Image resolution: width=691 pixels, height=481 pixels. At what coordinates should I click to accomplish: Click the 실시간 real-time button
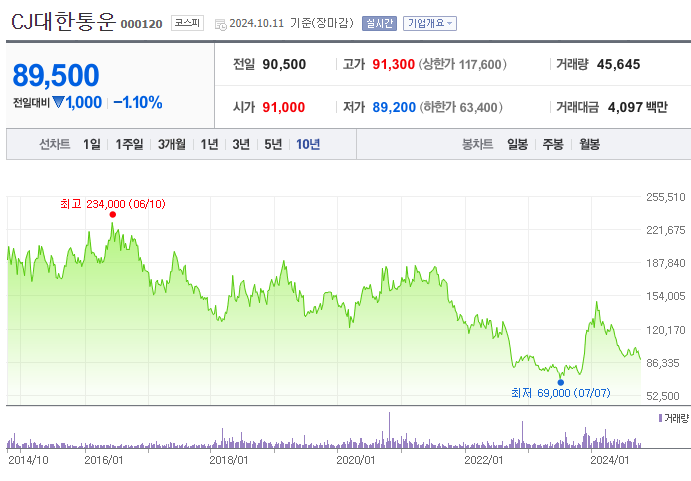click(379, 23)
